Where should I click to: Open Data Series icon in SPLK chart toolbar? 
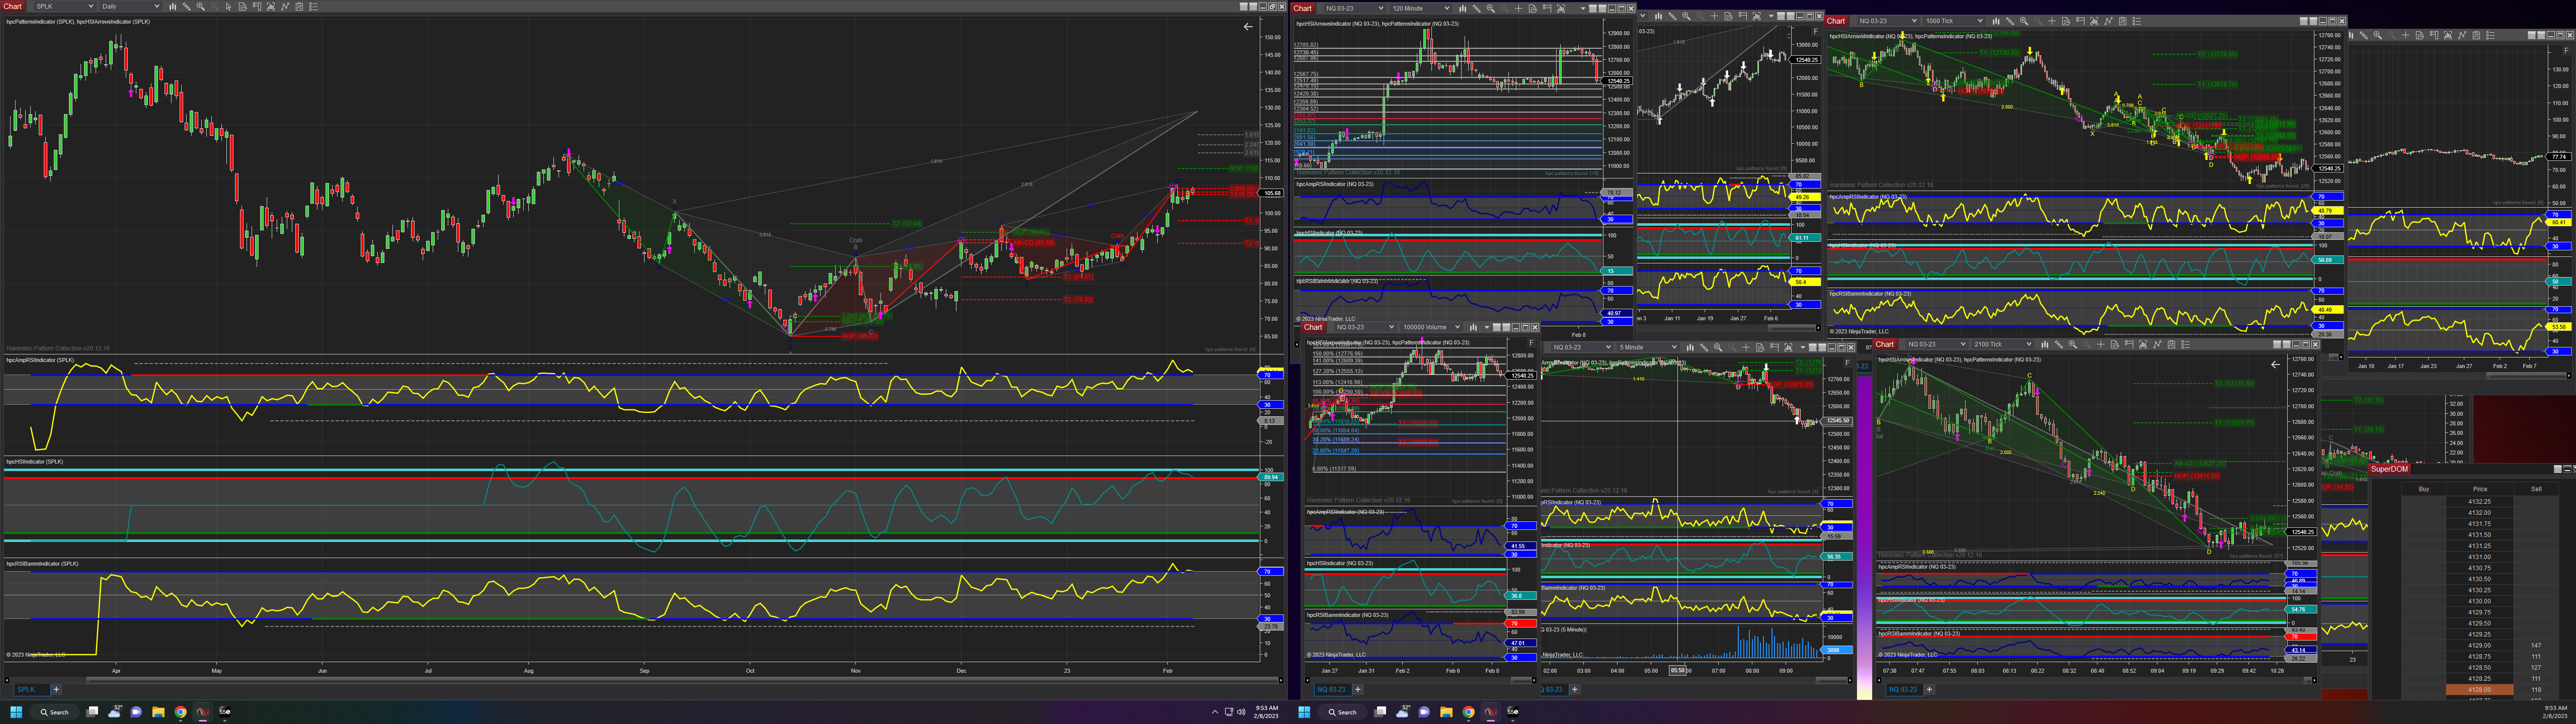click(271, 6)
